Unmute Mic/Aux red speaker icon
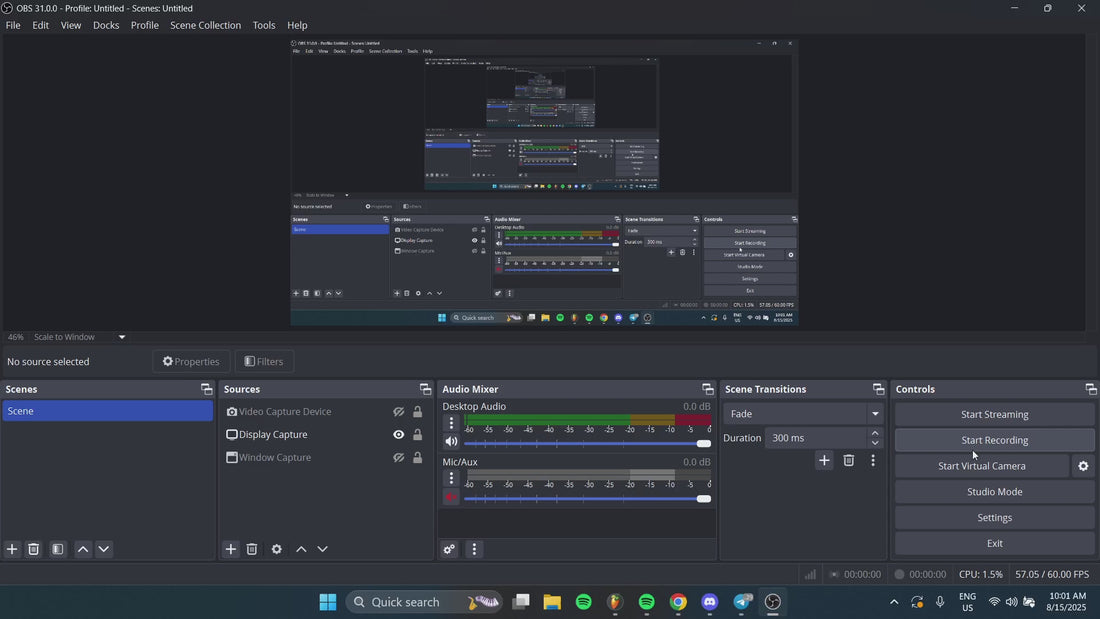This screenshot has height=619, width=1100. pos(451,498)
